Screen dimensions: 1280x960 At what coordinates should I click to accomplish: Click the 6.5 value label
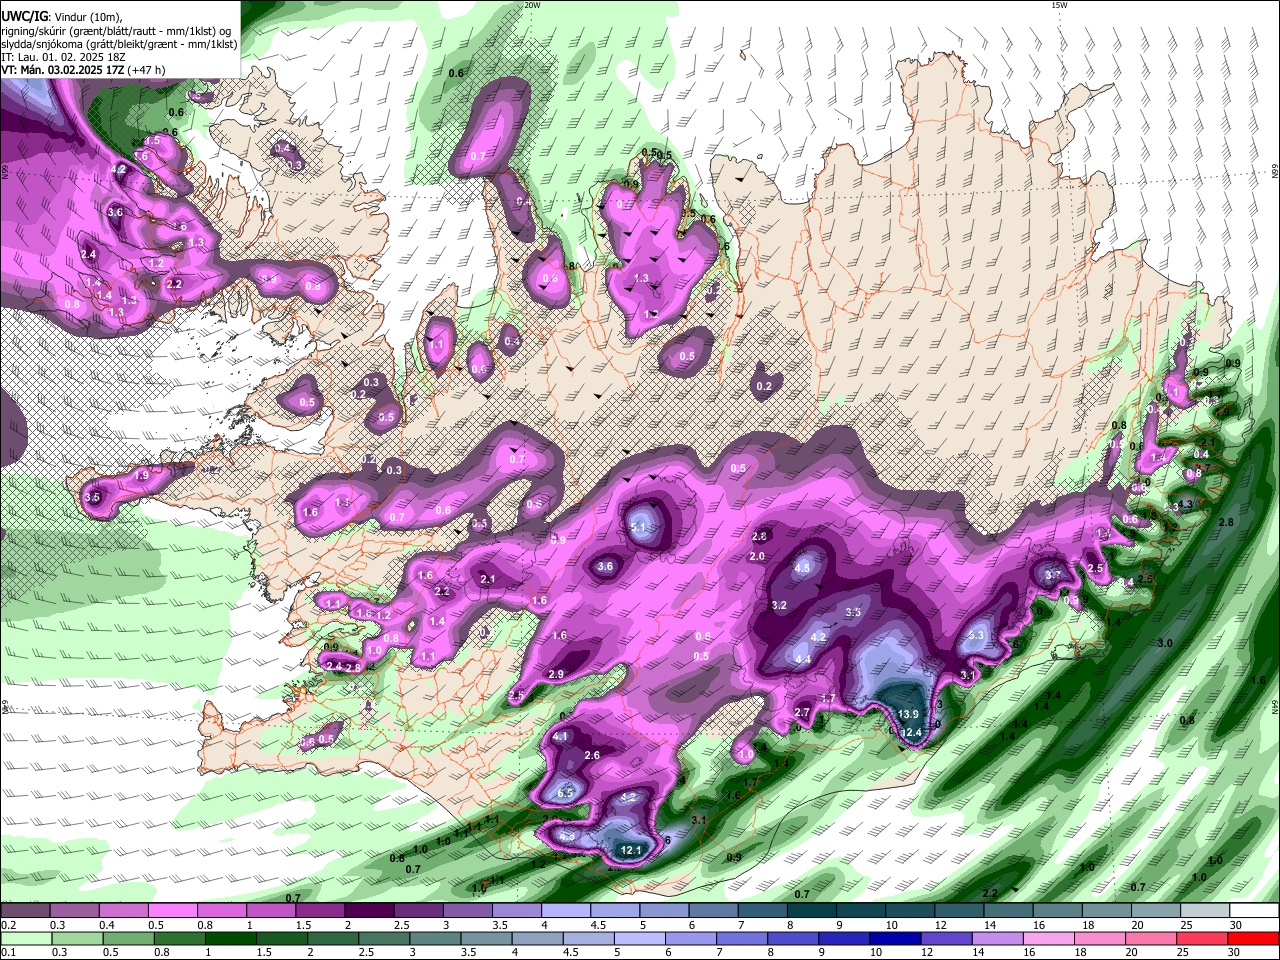(565, 793)
